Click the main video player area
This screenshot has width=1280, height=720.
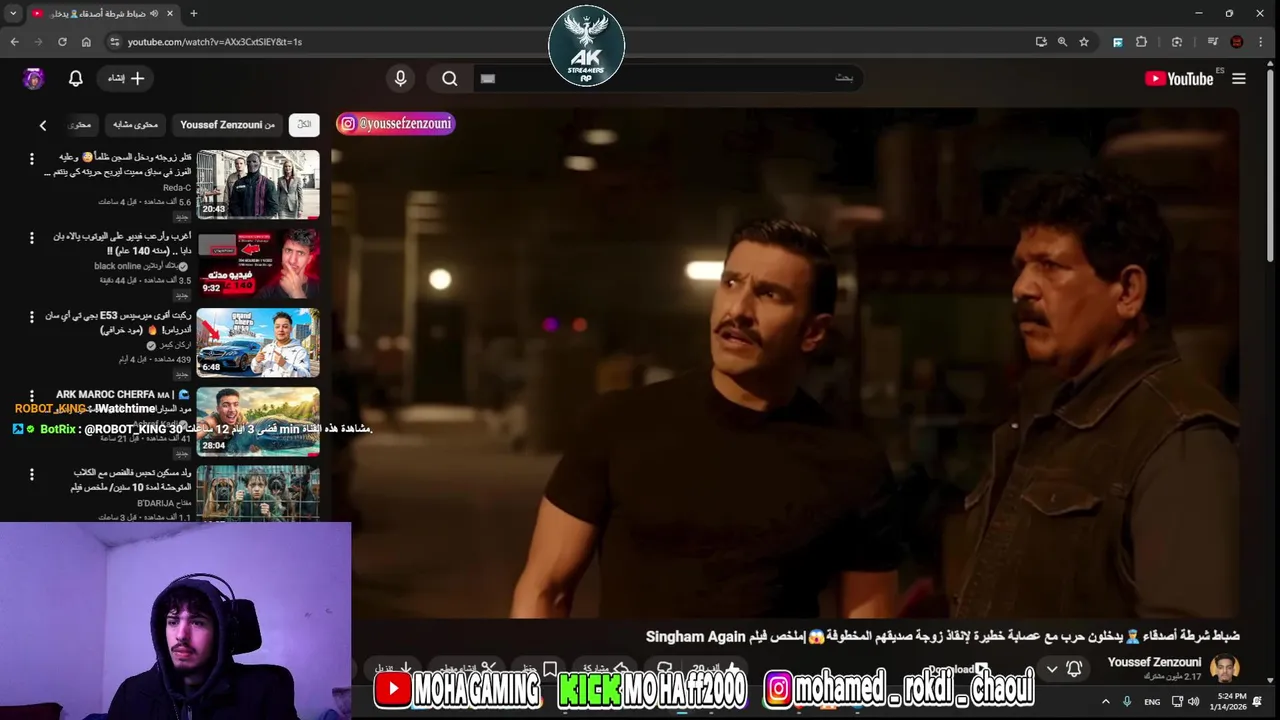(785, 365)
